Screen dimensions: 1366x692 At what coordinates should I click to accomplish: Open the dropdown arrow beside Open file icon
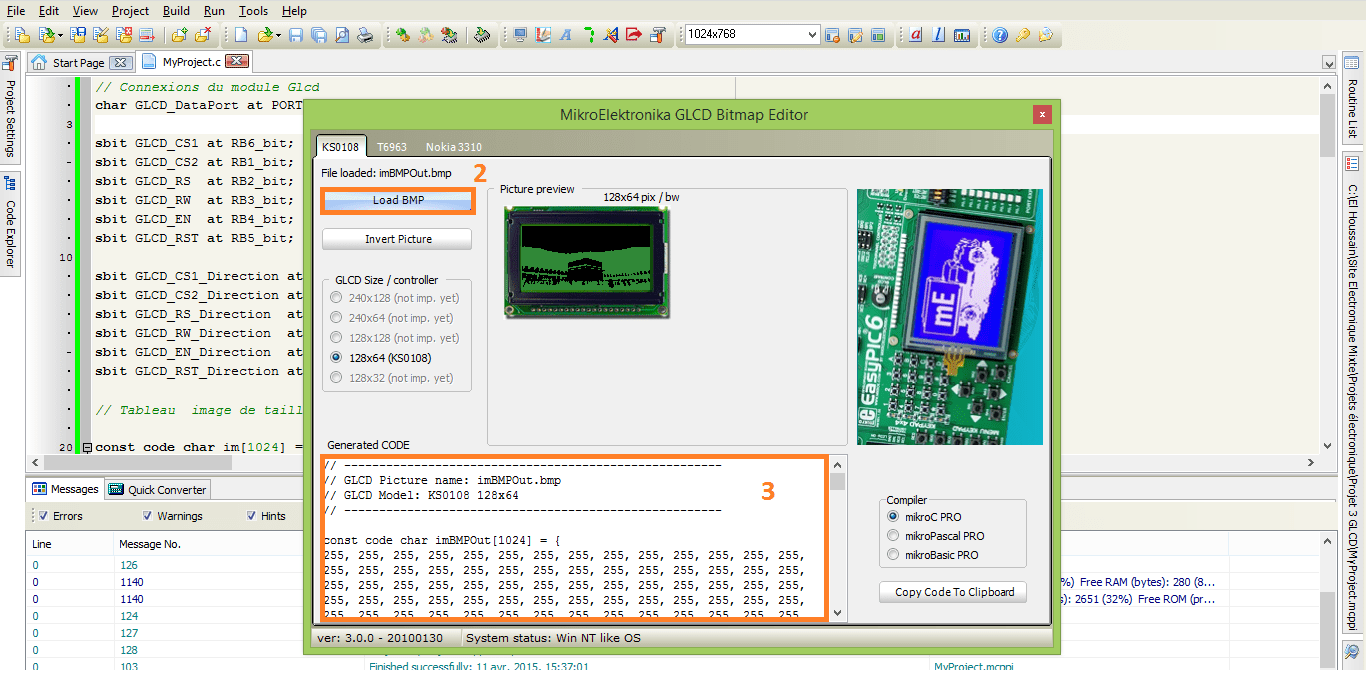point(278,35)
